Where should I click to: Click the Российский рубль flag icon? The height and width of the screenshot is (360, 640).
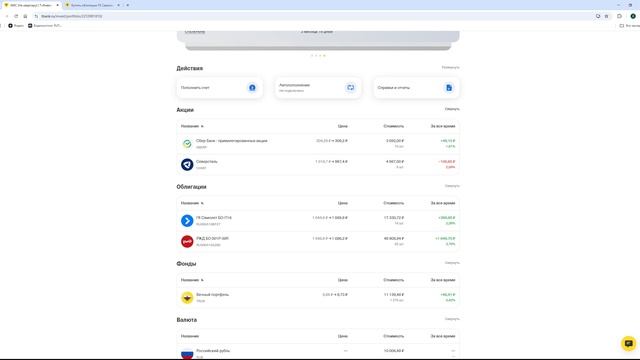pos(187,353)
